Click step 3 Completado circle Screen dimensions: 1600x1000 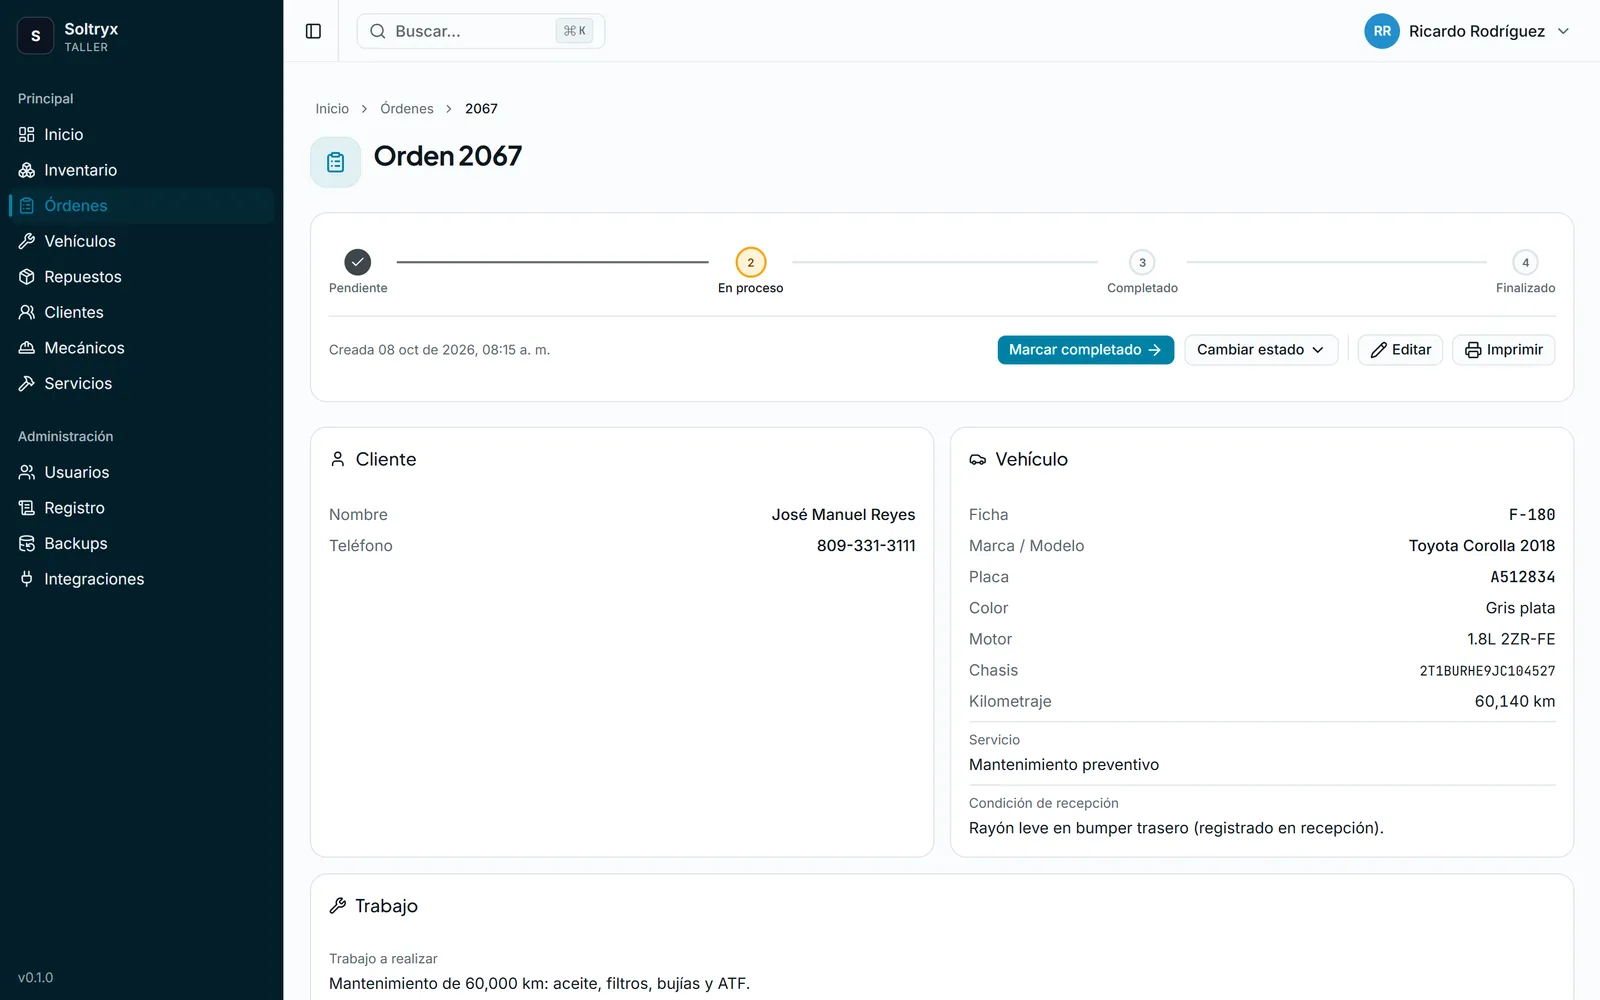point(1142,262)
